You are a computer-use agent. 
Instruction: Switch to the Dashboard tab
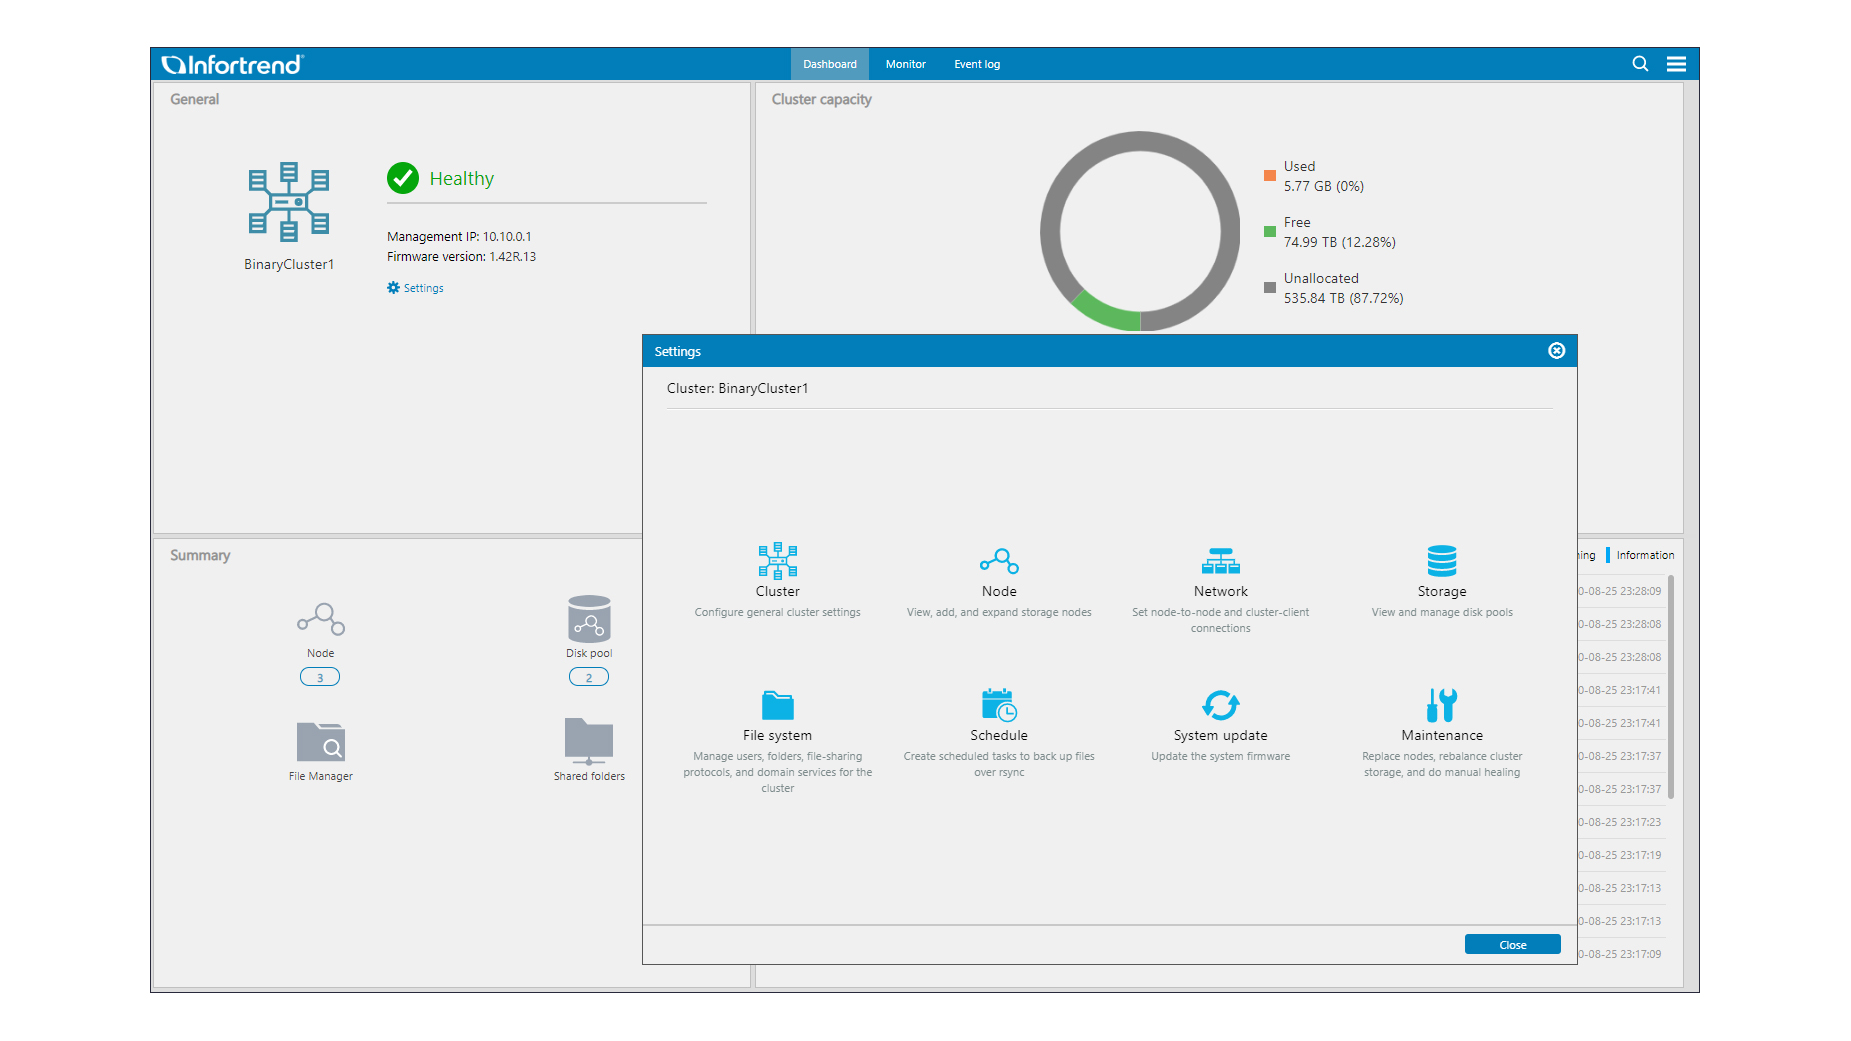coord(830,64)
